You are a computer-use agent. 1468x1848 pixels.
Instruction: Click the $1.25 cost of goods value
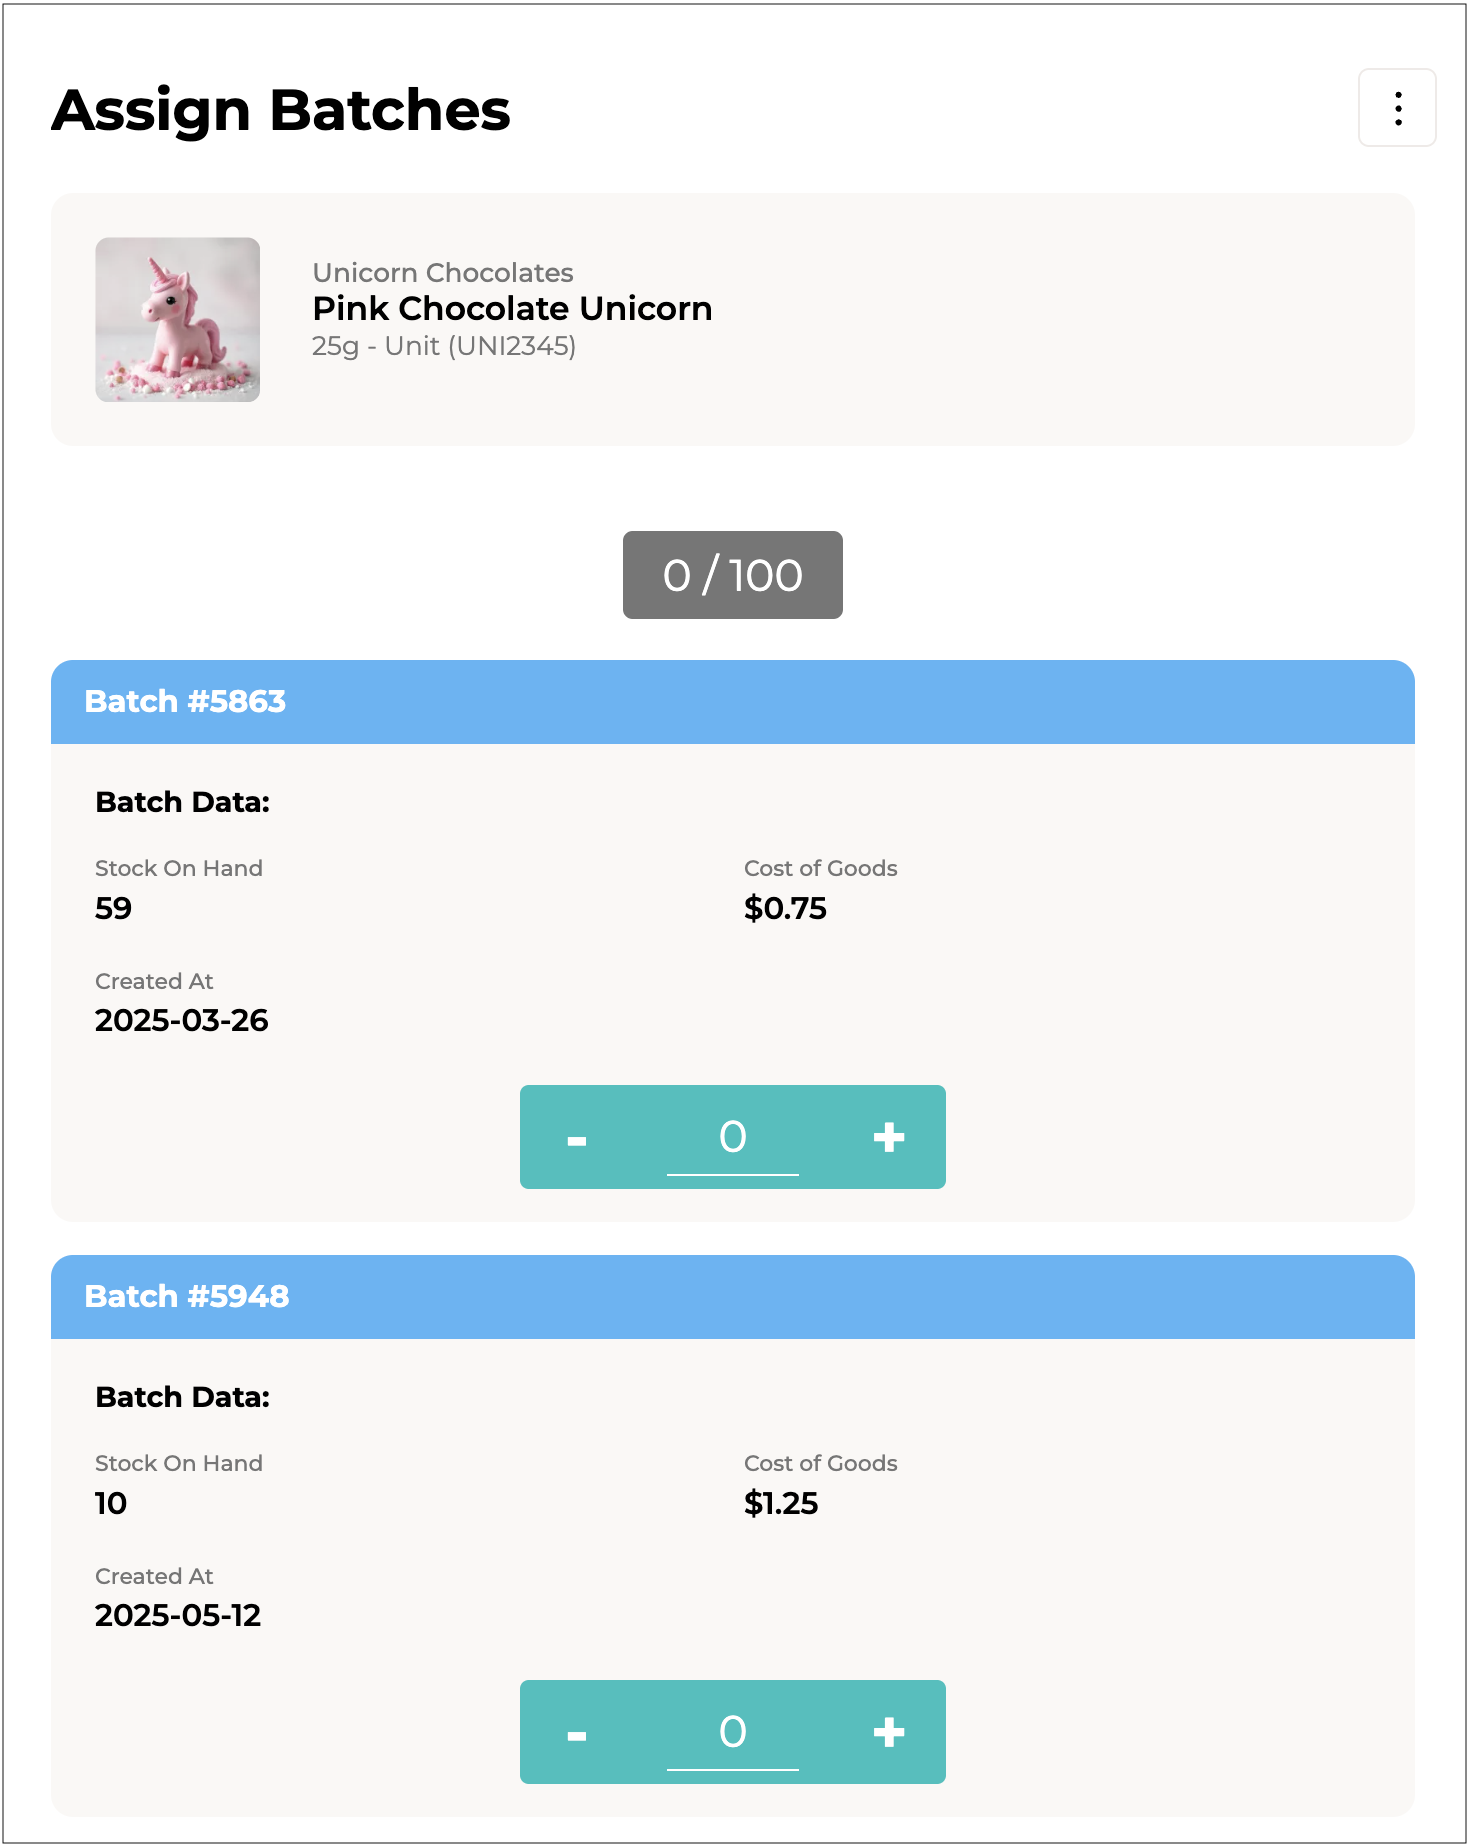(x=781, y=1503)
